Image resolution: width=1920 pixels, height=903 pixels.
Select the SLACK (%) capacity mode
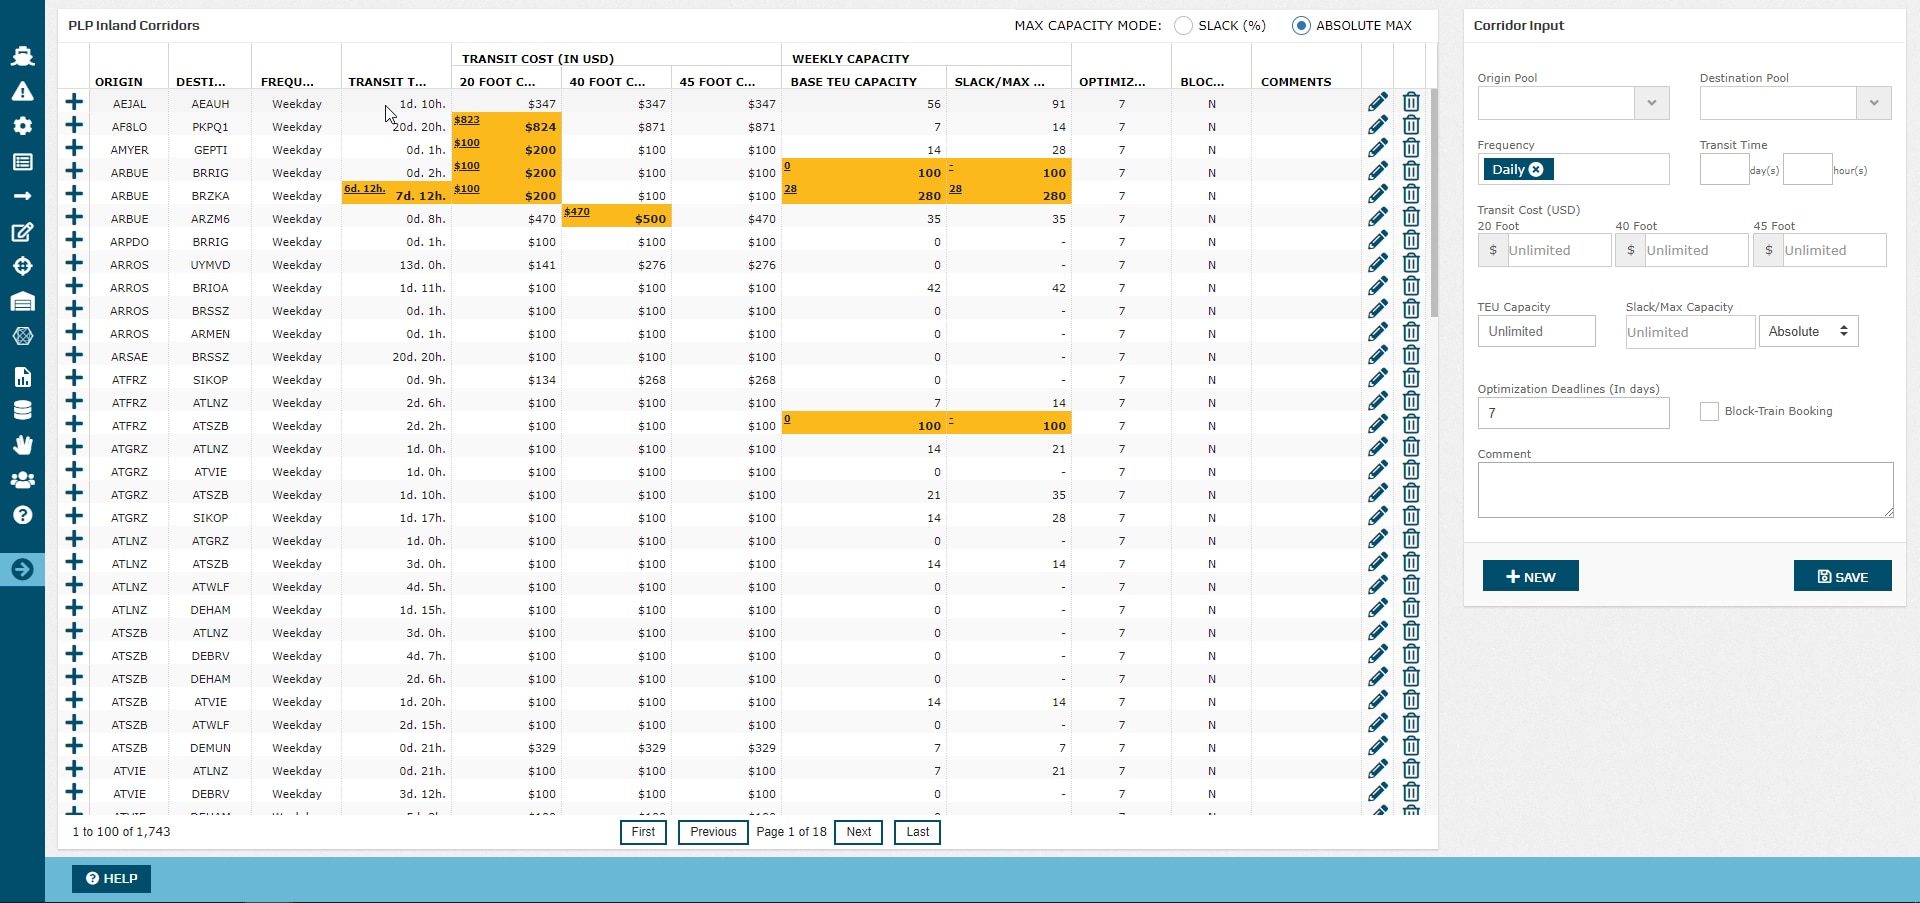click(x=1184, y=26)
